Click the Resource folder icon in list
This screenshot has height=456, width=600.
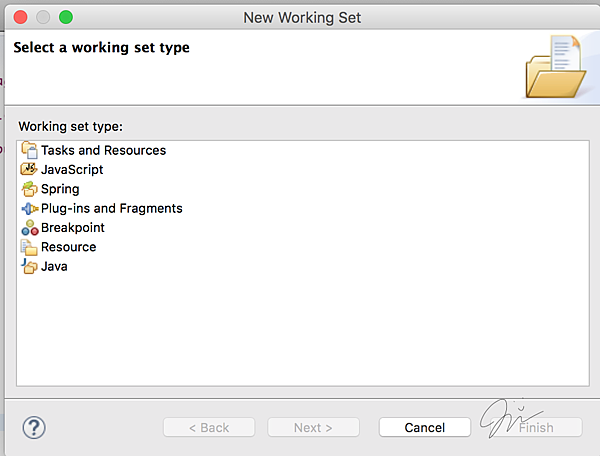click(x=28, y=247)
